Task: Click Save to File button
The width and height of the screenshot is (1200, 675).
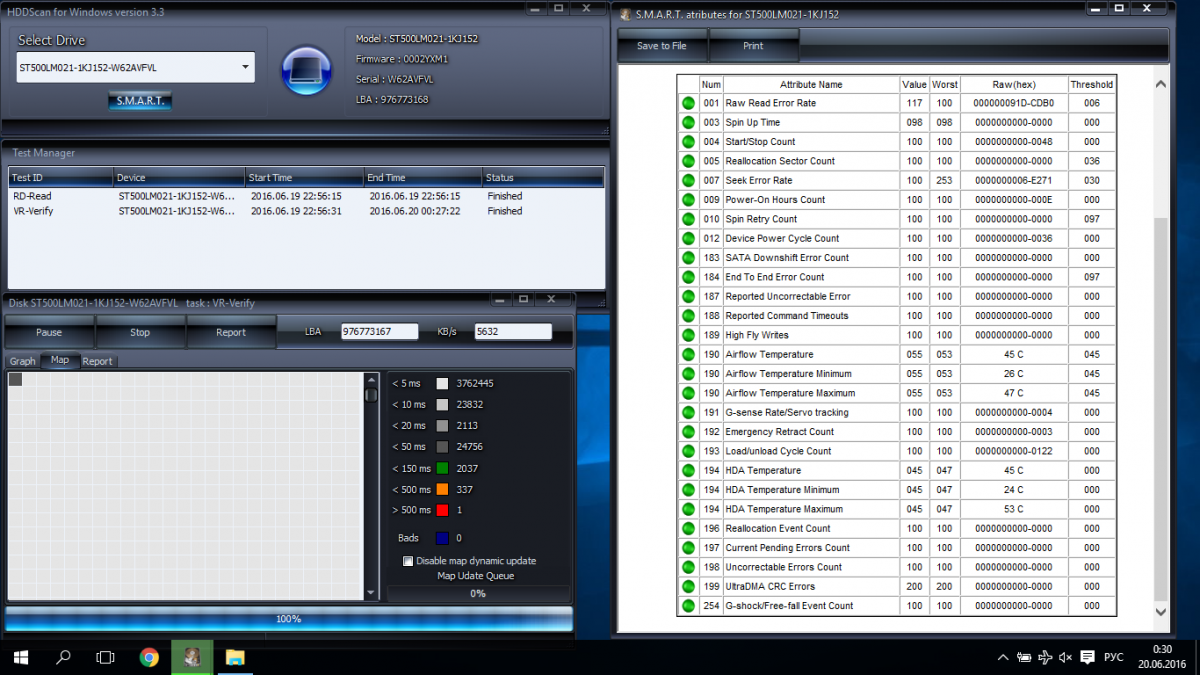Action: [x=662, y=46]
